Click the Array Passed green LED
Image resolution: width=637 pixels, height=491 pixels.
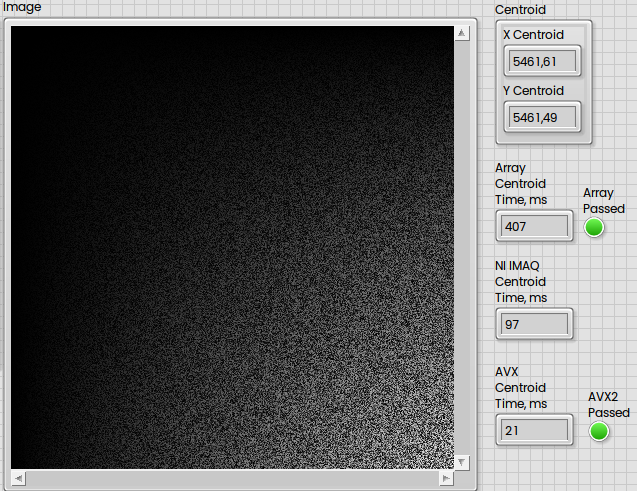[594, 227]
